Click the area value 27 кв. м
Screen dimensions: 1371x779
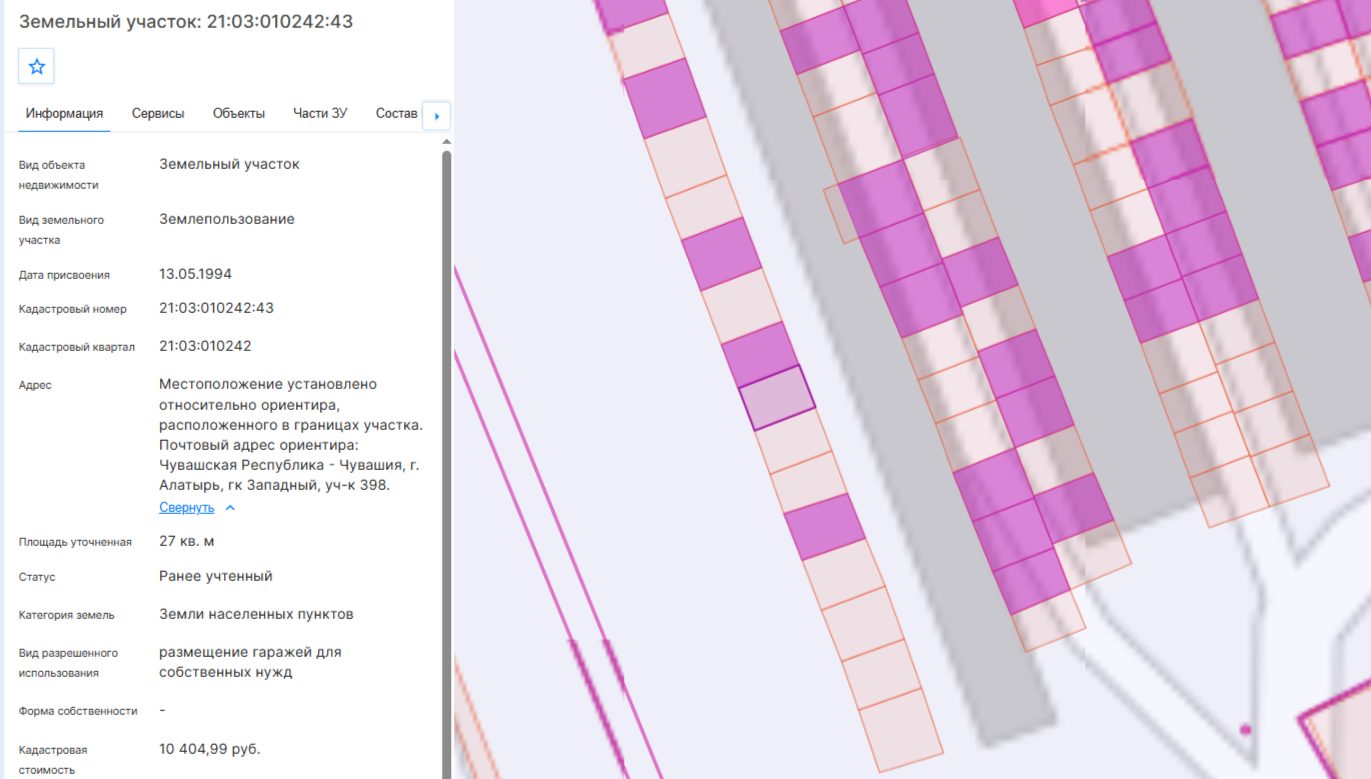pos(187,542)
